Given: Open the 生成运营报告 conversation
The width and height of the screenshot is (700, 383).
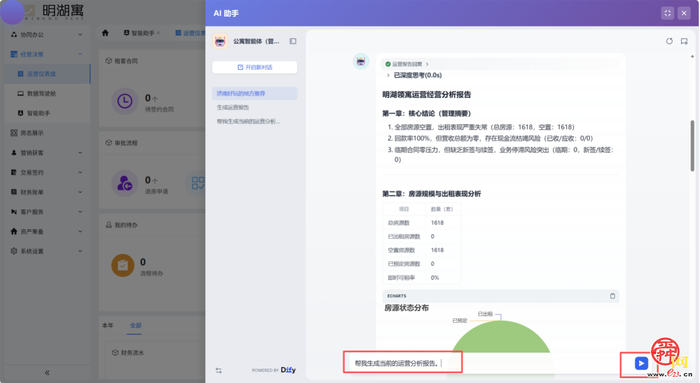Looking at the screenshot, I should (254, 107).
